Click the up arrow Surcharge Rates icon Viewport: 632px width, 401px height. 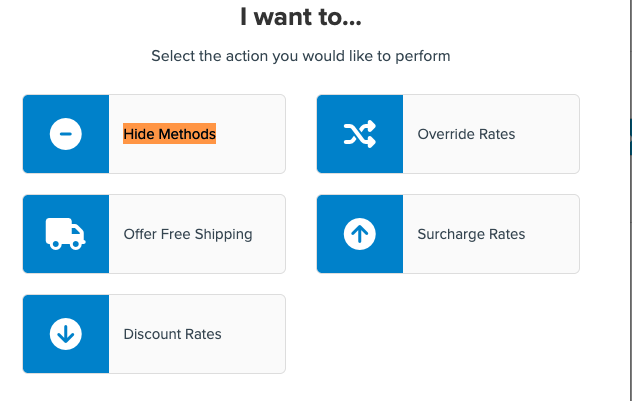360,234
